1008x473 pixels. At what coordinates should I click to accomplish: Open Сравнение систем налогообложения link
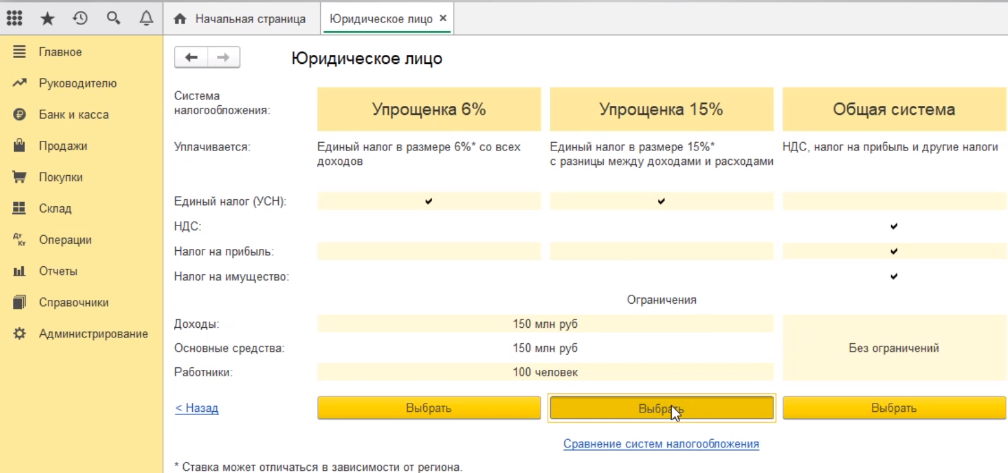coord(661,443)
